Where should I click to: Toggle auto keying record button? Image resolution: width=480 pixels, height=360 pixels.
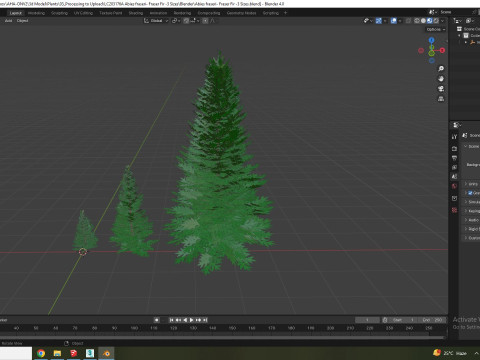[156, 320]
